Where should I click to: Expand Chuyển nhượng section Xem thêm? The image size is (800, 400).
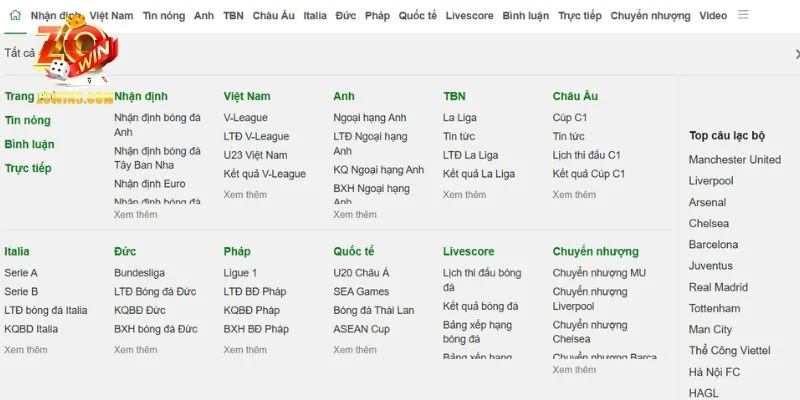pyautogui.click(x=574, y=369)
